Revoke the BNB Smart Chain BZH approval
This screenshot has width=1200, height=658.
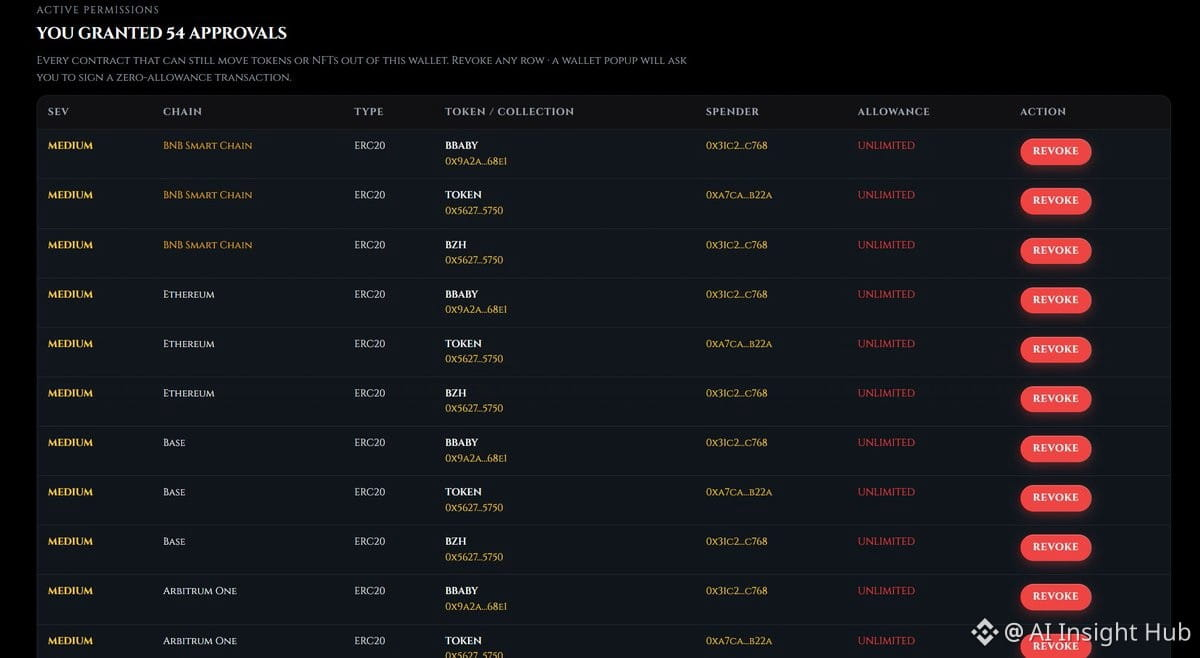(x=1055, y=250)
